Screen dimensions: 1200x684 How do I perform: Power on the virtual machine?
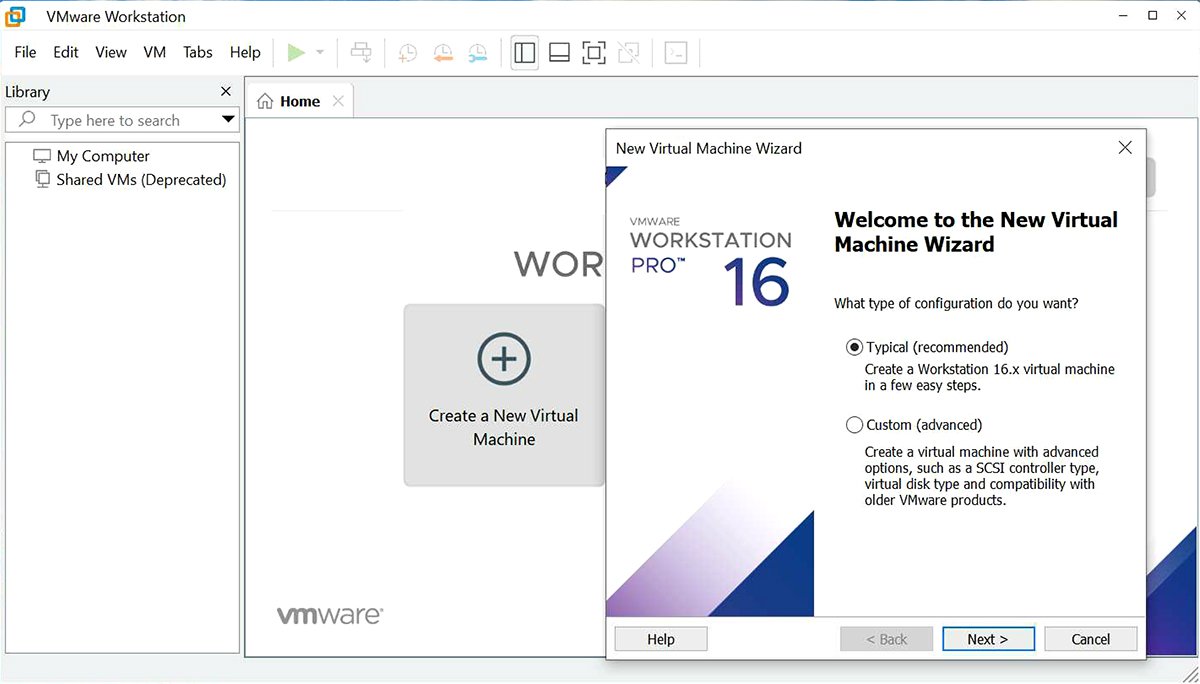[295, 52]
